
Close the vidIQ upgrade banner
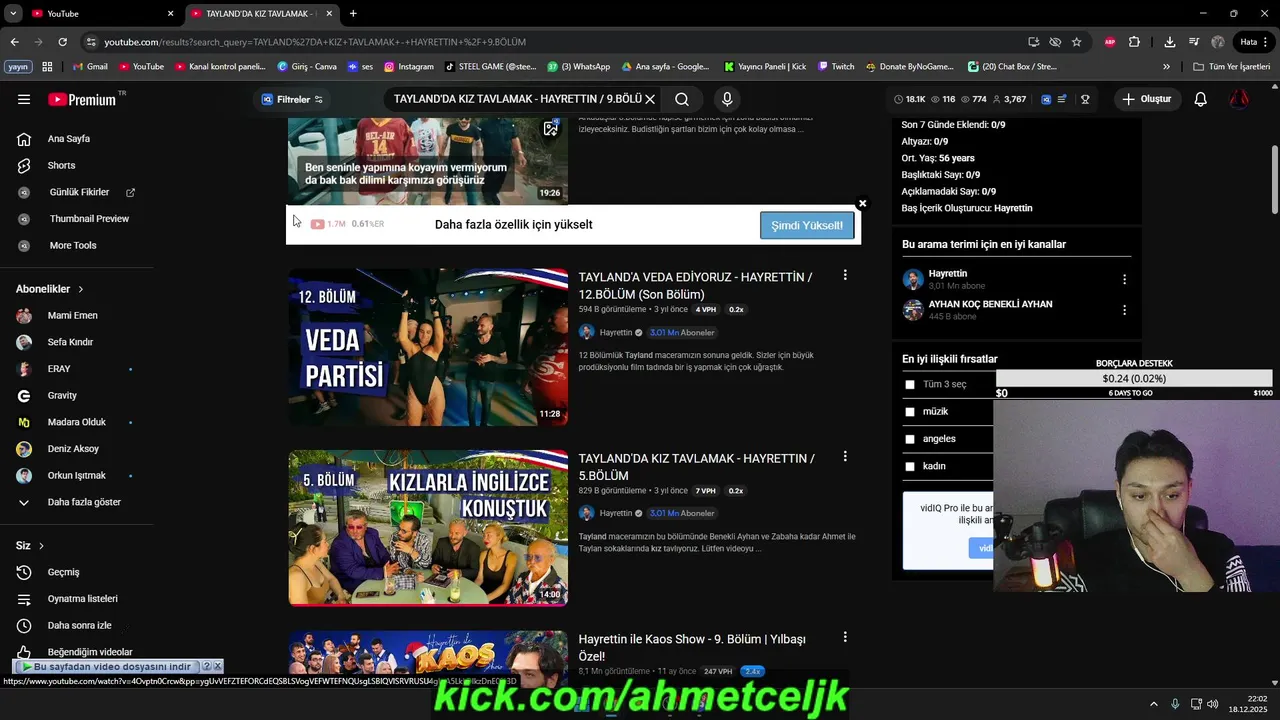click(x=862, y=204)
